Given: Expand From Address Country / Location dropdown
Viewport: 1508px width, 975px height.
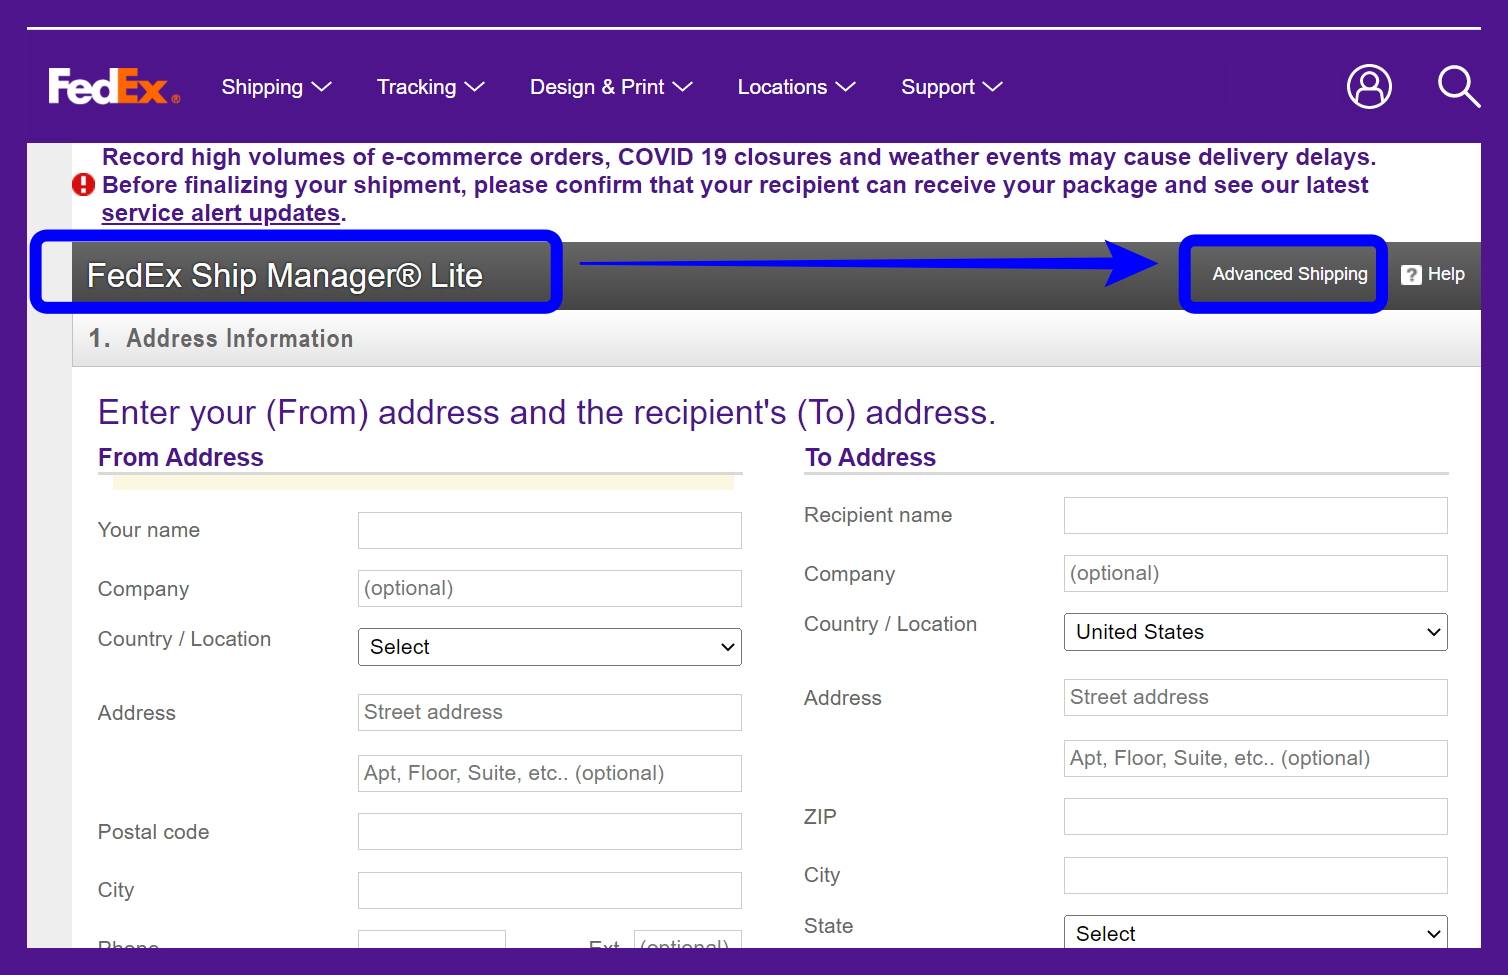Looking at the screenshot, I should (x=550, y=647).
